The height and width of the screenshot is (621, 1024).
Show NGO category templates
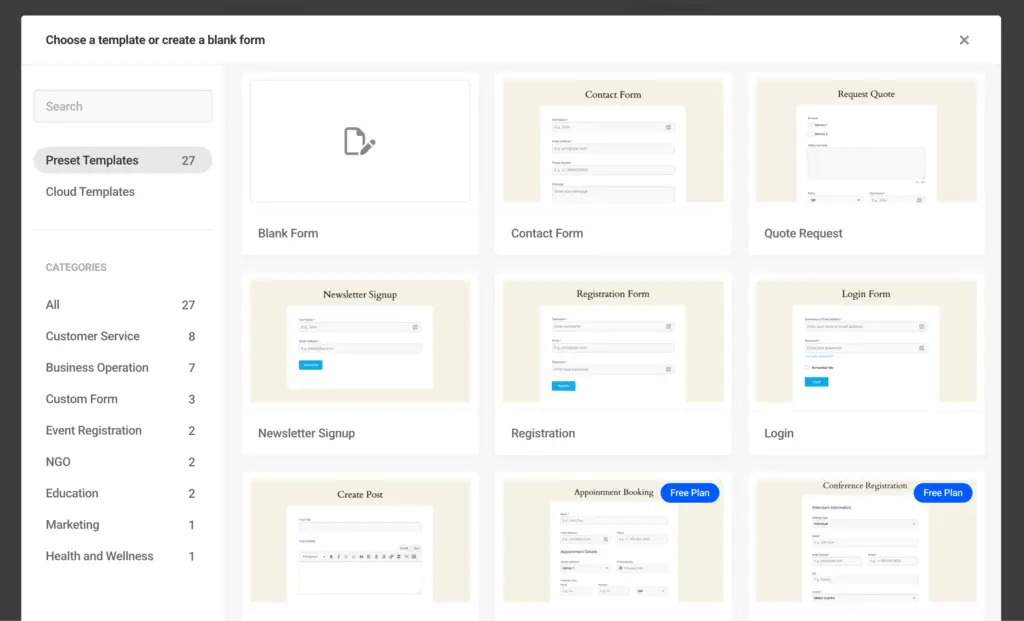tap(58, 462)
